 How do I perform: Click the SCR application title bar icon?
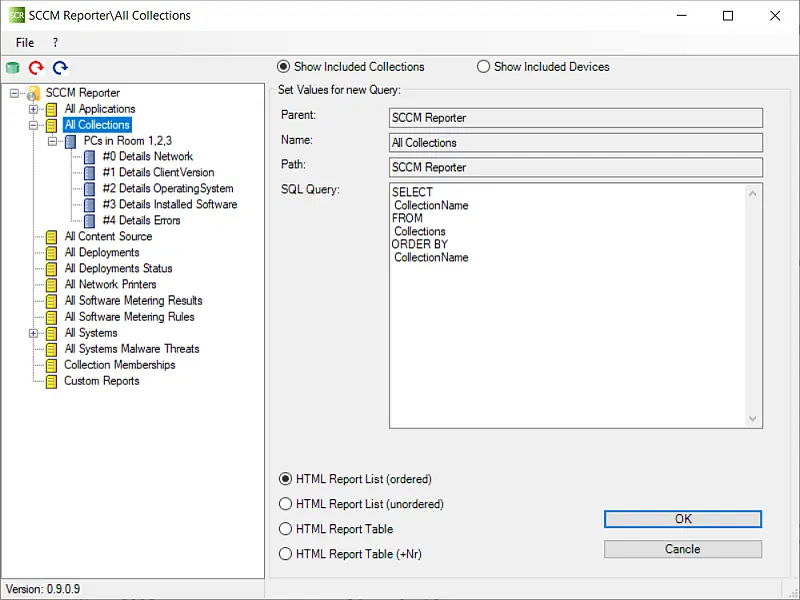click(x=16, y=15)
